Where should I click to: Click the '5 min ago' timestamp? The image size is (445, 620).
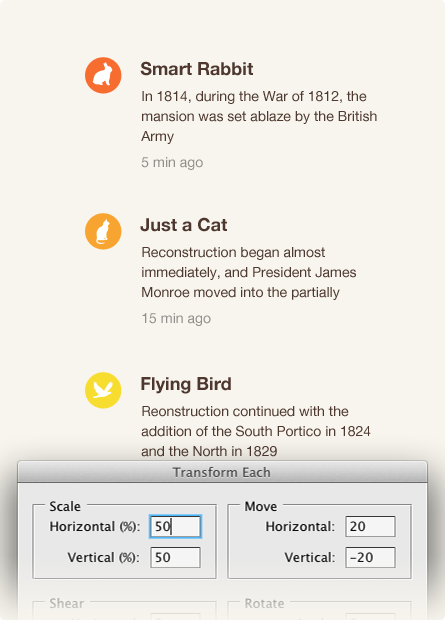[x=172, y=162]
